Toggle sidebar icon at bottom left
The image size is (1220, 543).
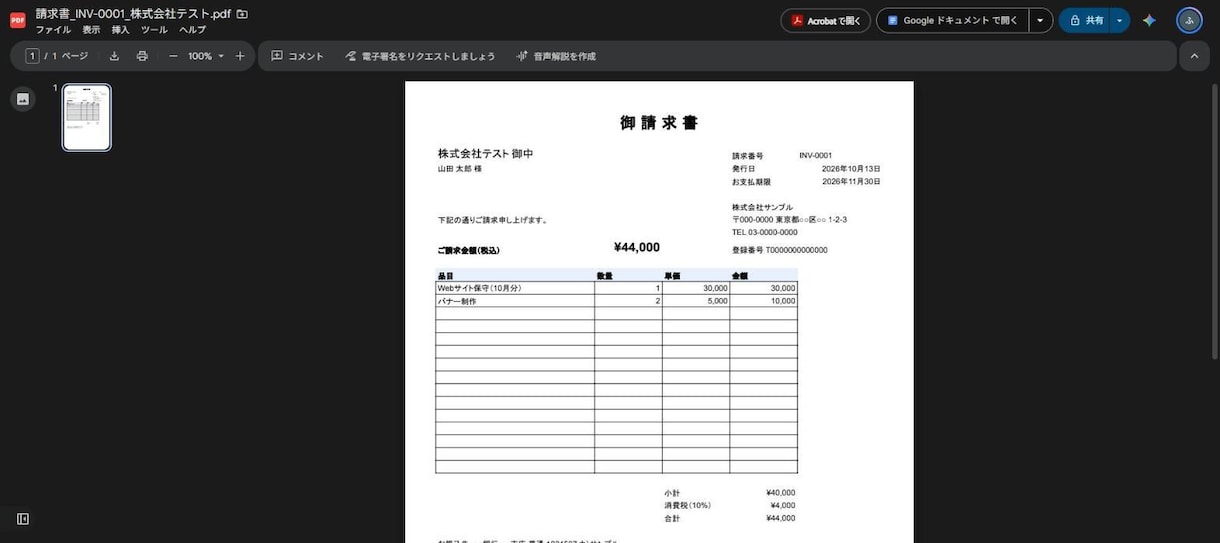(23, 519)
